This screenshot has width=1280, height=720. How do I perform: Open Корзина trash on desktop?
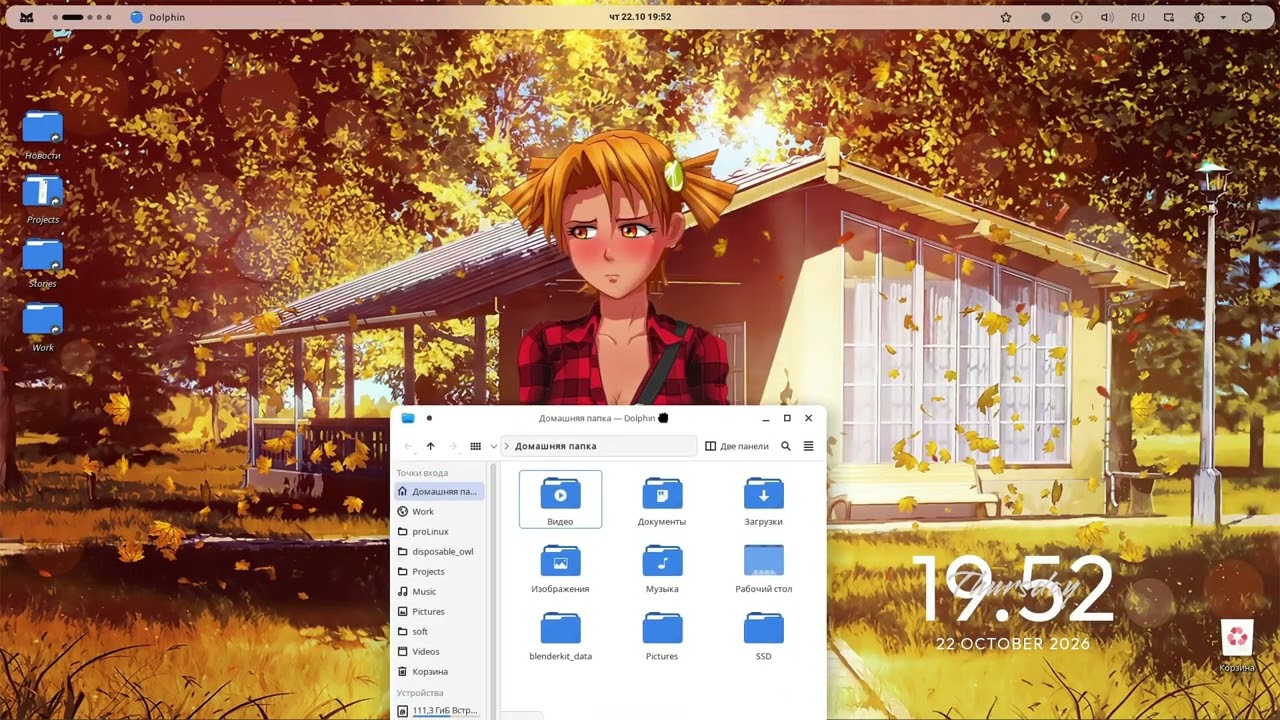(1237, 645)
